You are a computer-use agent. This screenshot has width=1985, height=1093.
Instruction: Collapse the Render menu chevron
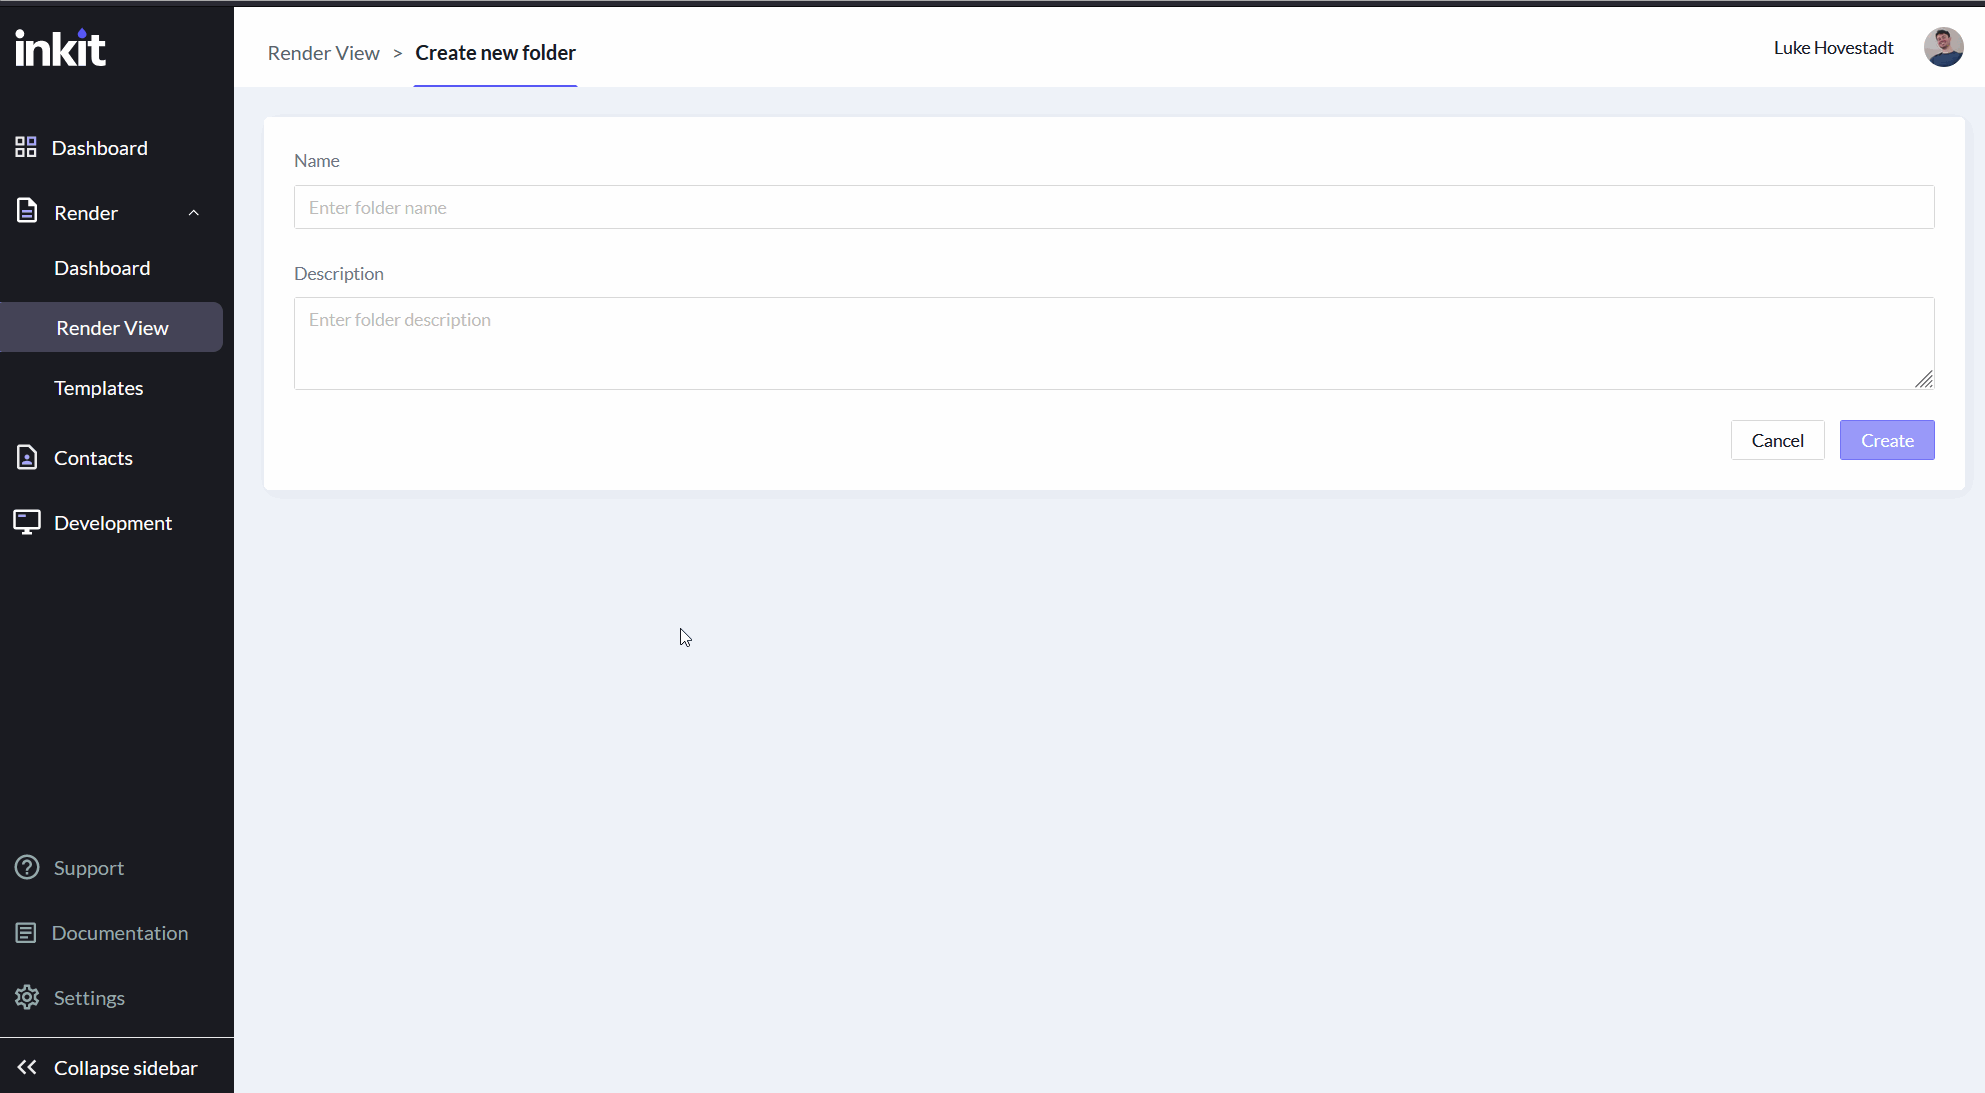(194, 213)
